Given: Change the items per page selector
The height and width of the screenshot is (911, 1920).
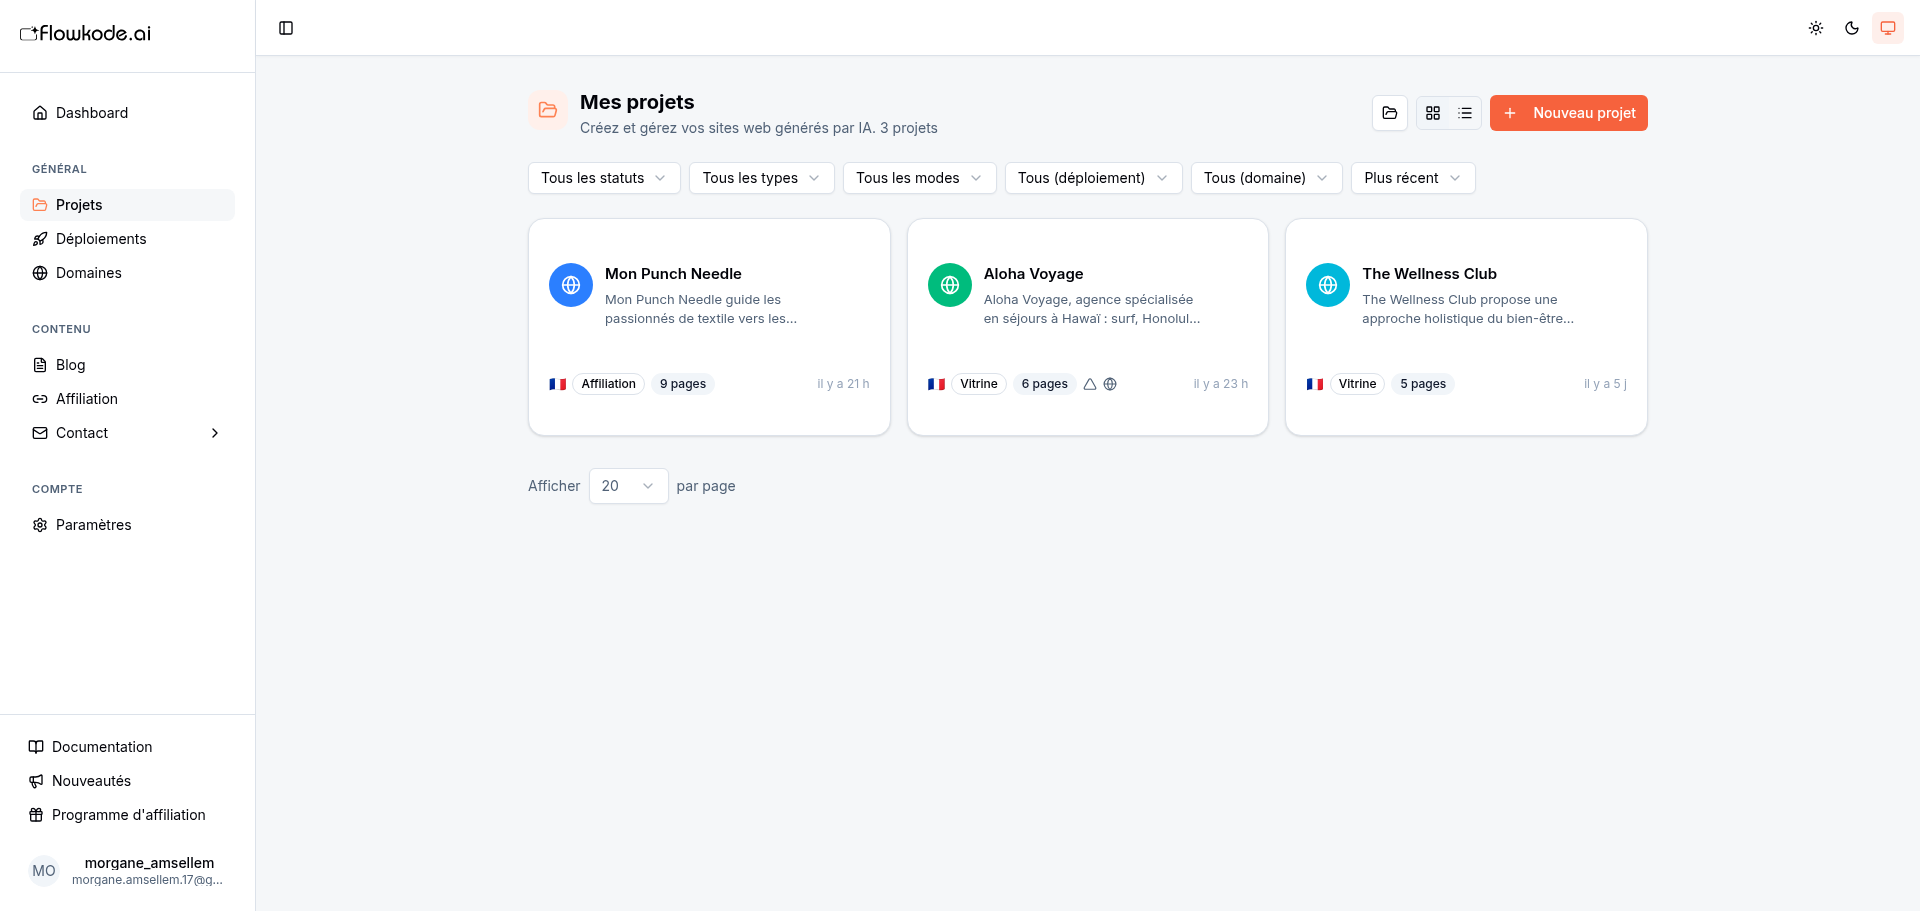Looking at the screenshot, I should [628, 486].
